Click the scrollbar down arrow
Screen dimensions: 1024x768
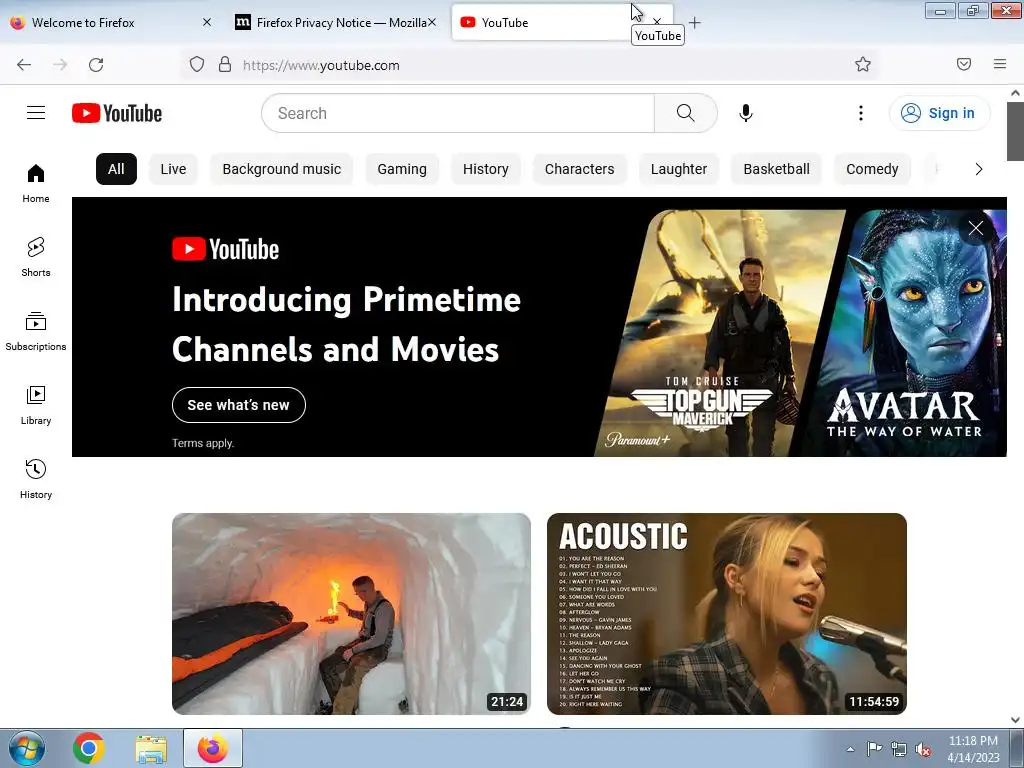click(x=1015, y=720)
